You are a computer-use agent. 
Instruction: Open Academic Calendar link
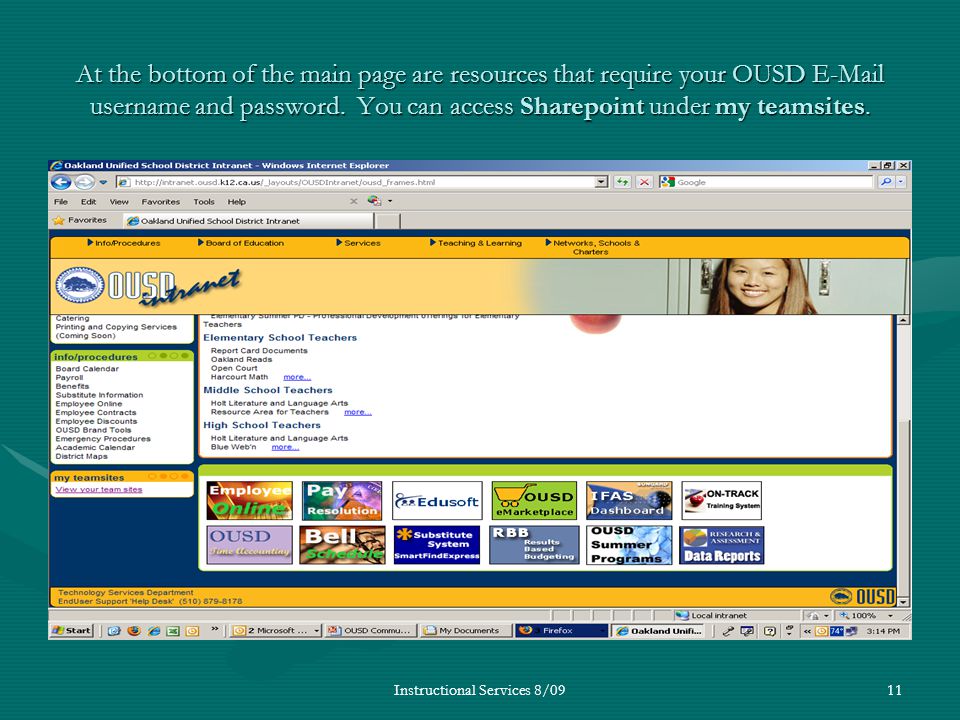point(95,448)
